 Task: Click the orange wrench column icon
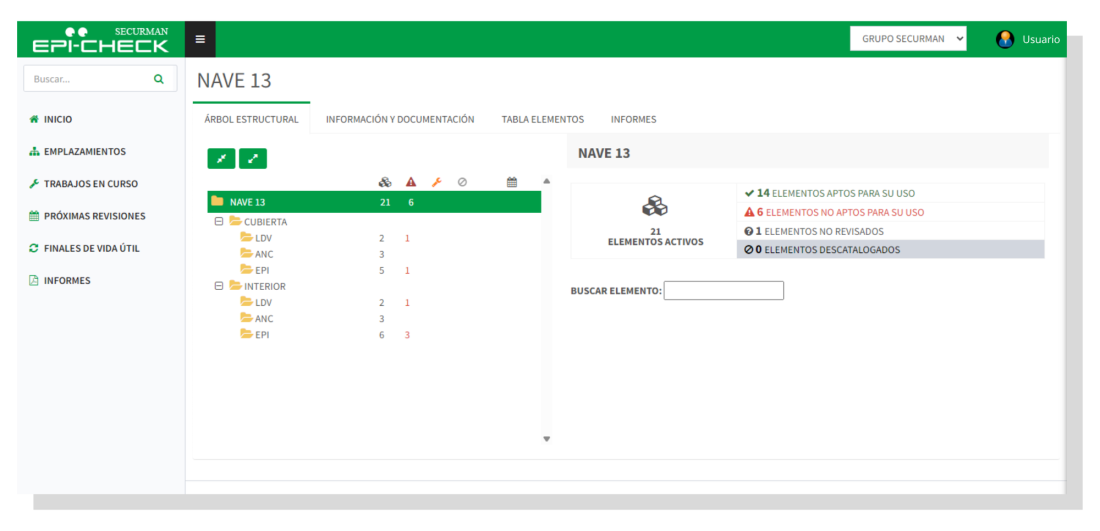point(436,182)
